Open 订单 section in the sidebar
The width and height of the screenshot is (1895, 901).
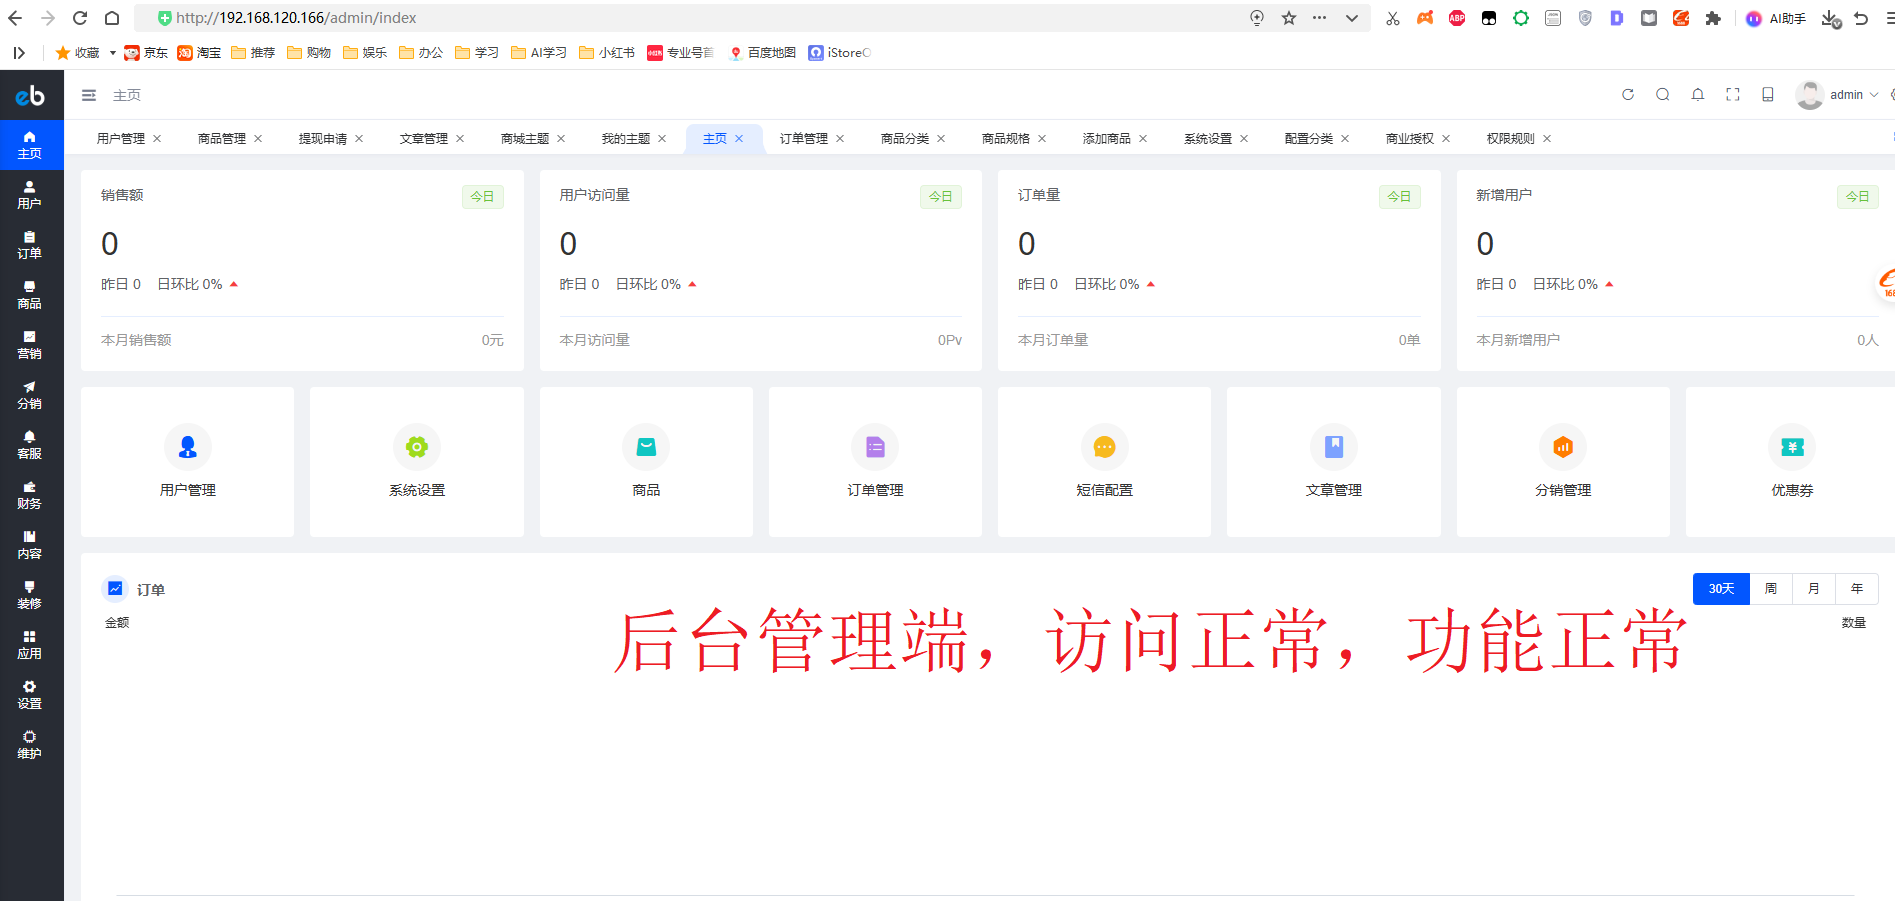point(30,245)
